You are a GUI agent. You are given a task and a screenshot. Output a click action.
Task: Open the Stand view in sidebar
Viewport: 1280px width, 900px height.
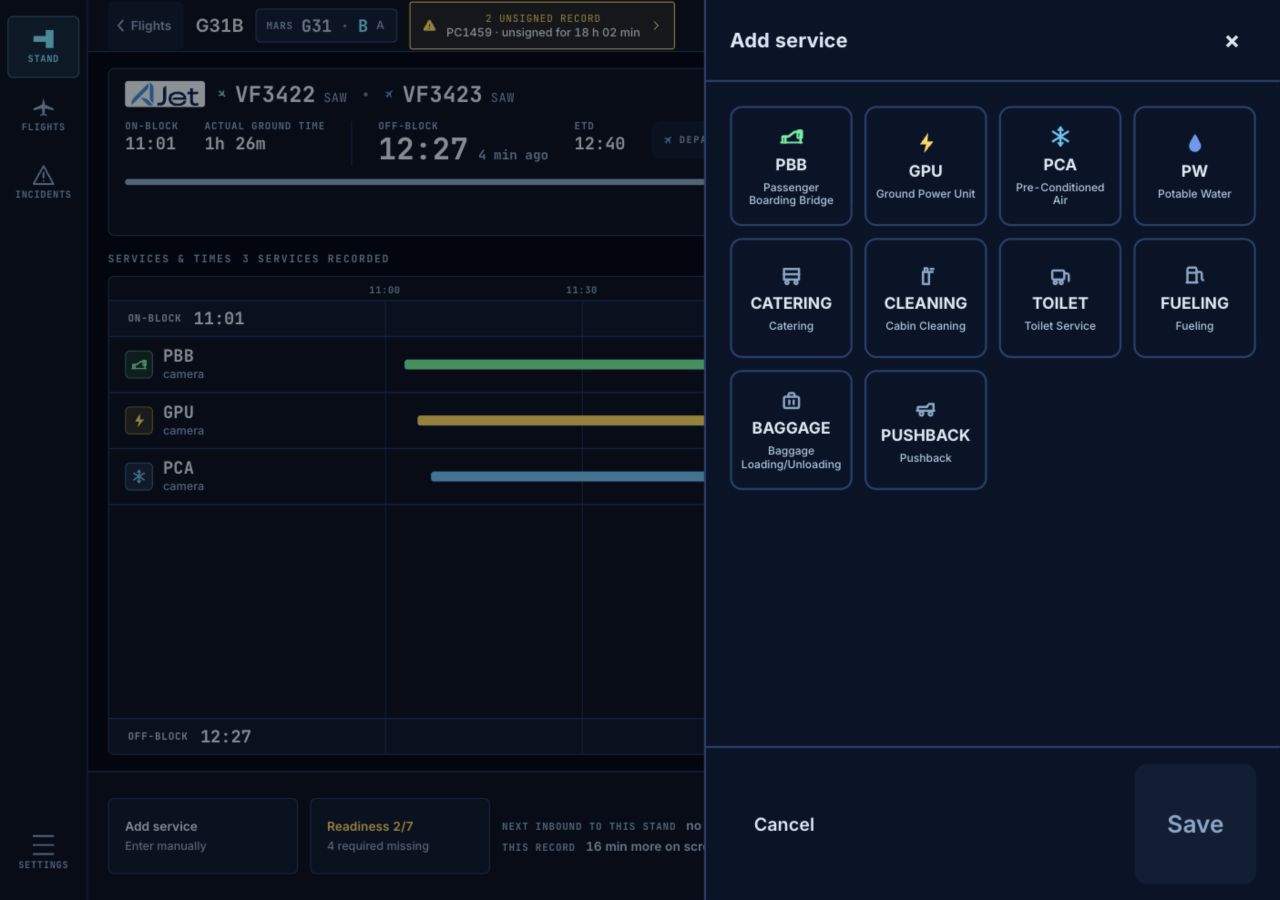[43, 47]
